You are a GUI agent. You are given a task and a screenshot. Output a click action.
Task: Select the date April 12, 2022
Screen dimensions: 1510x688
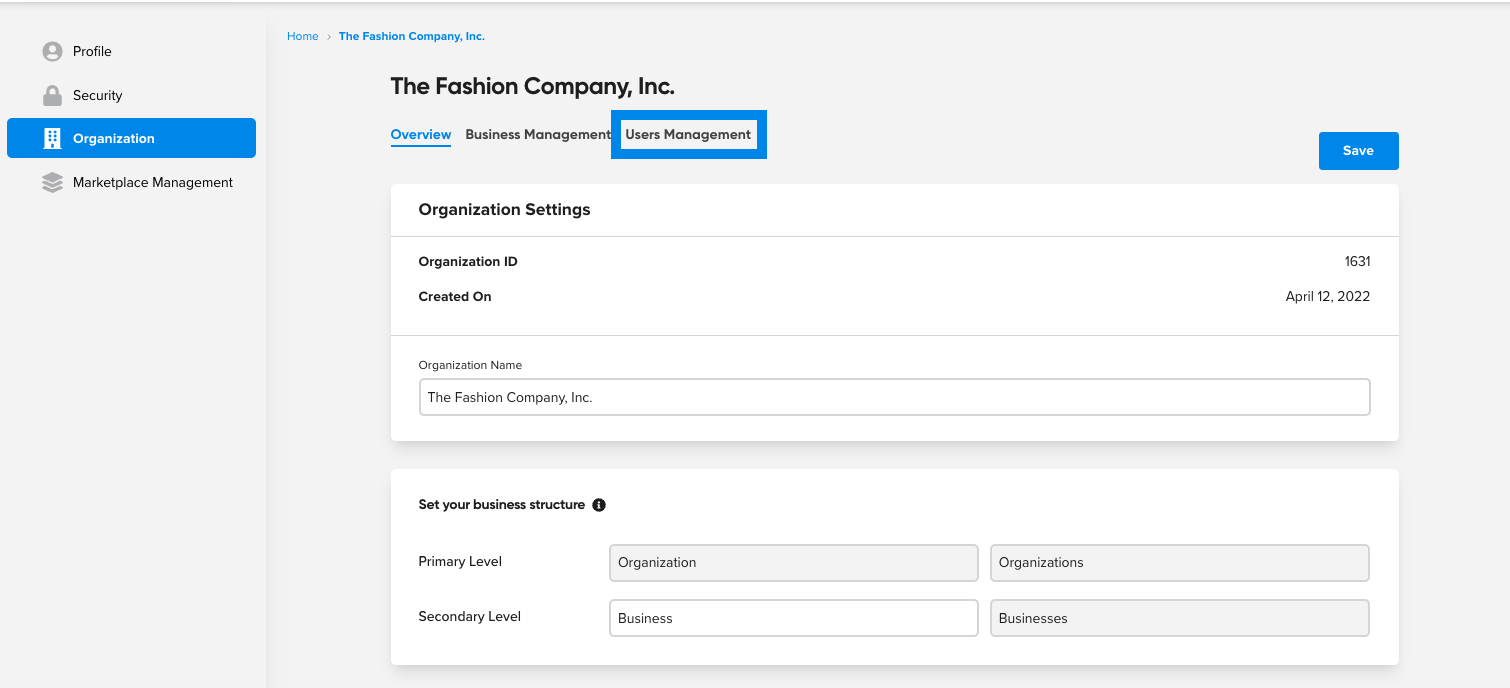1328,297
